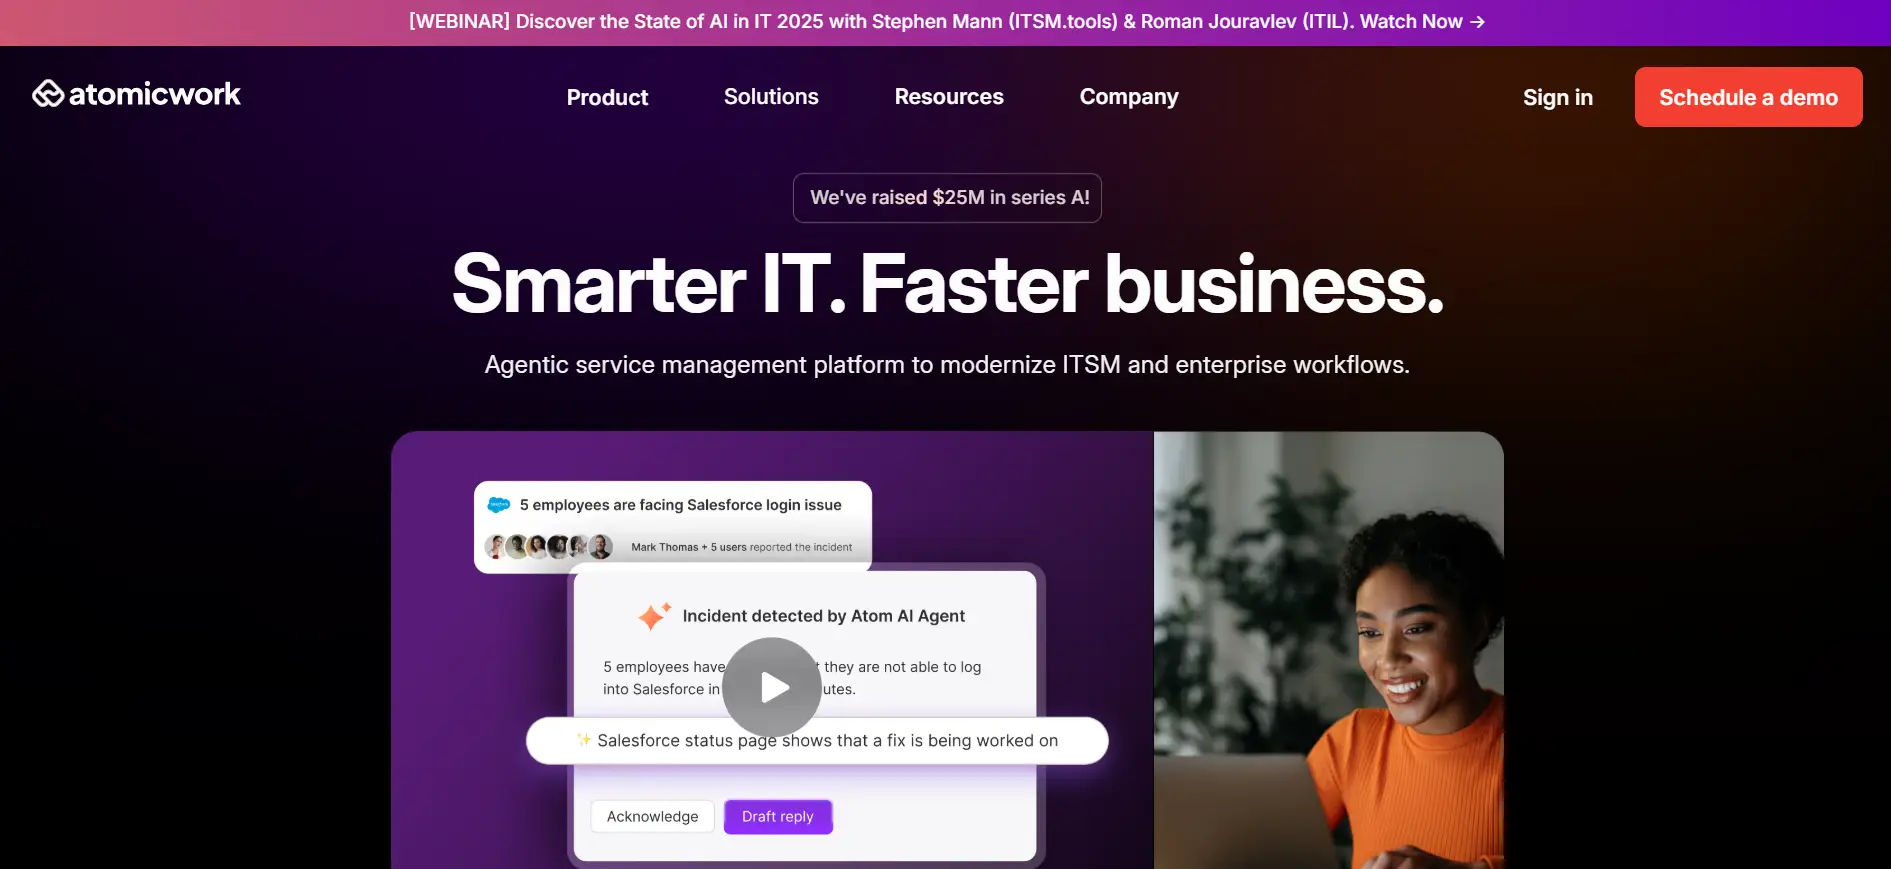Image resolution: width=1891 pixels, height=869 pixels.
Task: Click the woman with laptop photo
Action: click(1328, 650)
